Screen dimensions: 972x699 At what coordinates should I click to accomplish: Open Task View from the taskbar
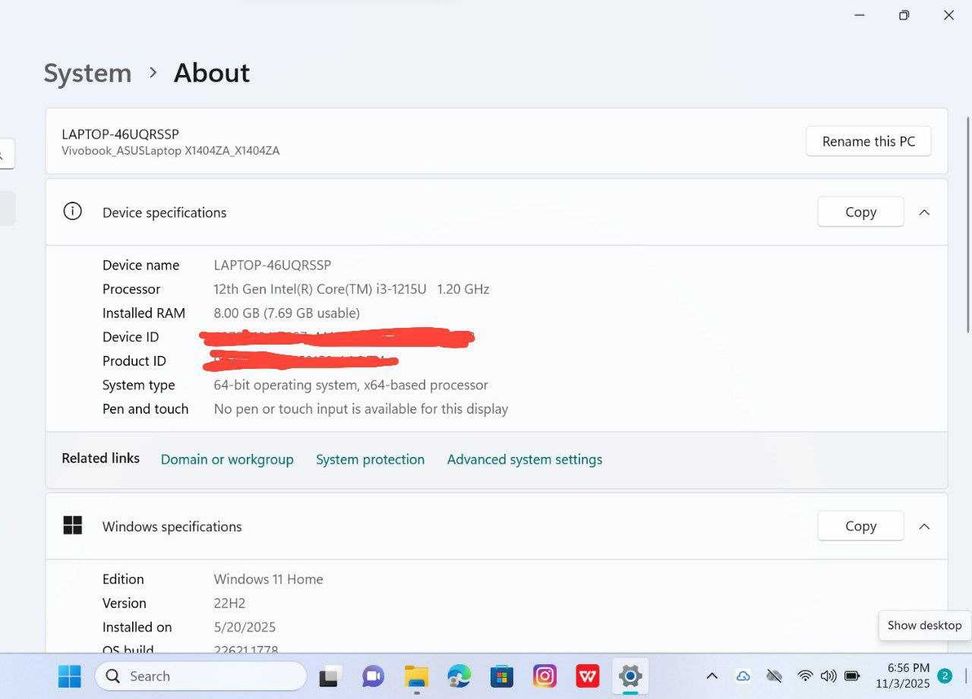click(329, 677)
